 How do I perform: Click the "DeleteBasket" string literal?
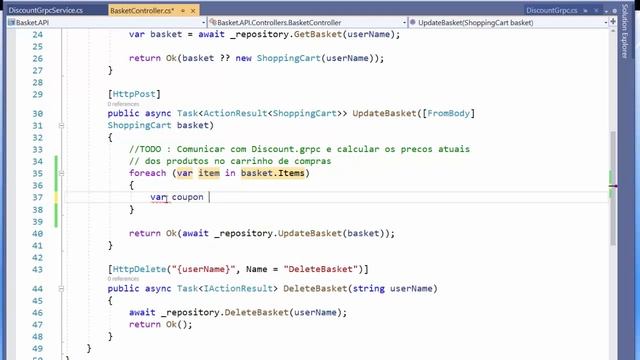click(x=320, y=269)
